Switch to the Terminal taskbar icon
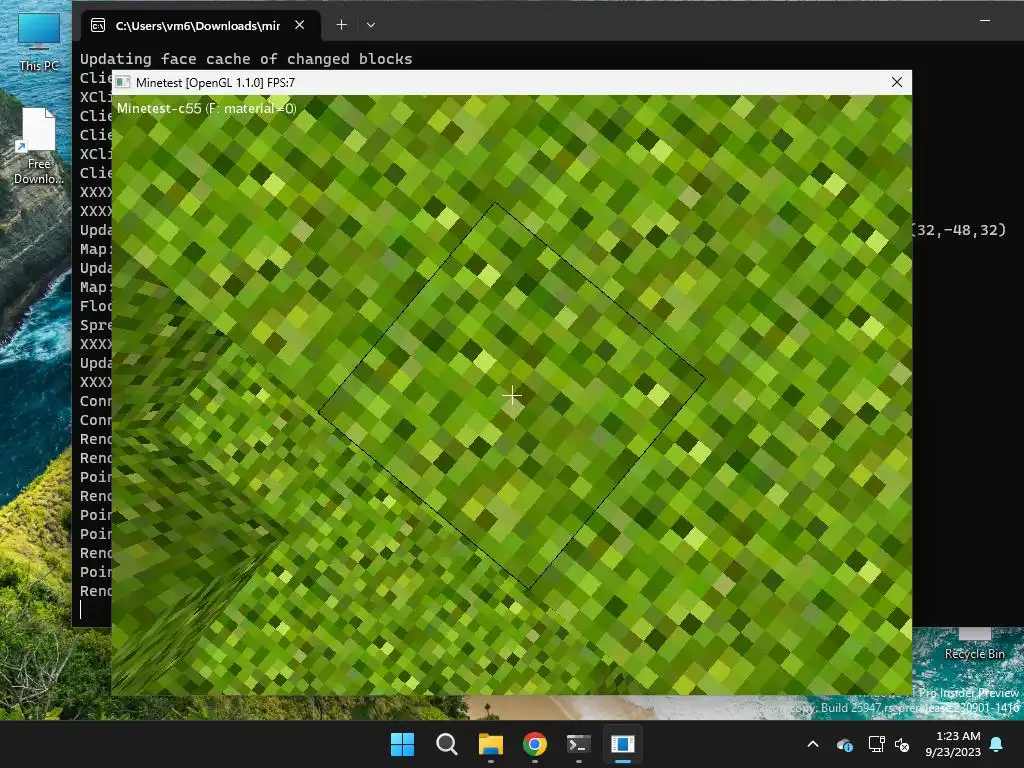This screenshot has height=768, width=1024. pyautogui.click(x=579, y=744)
